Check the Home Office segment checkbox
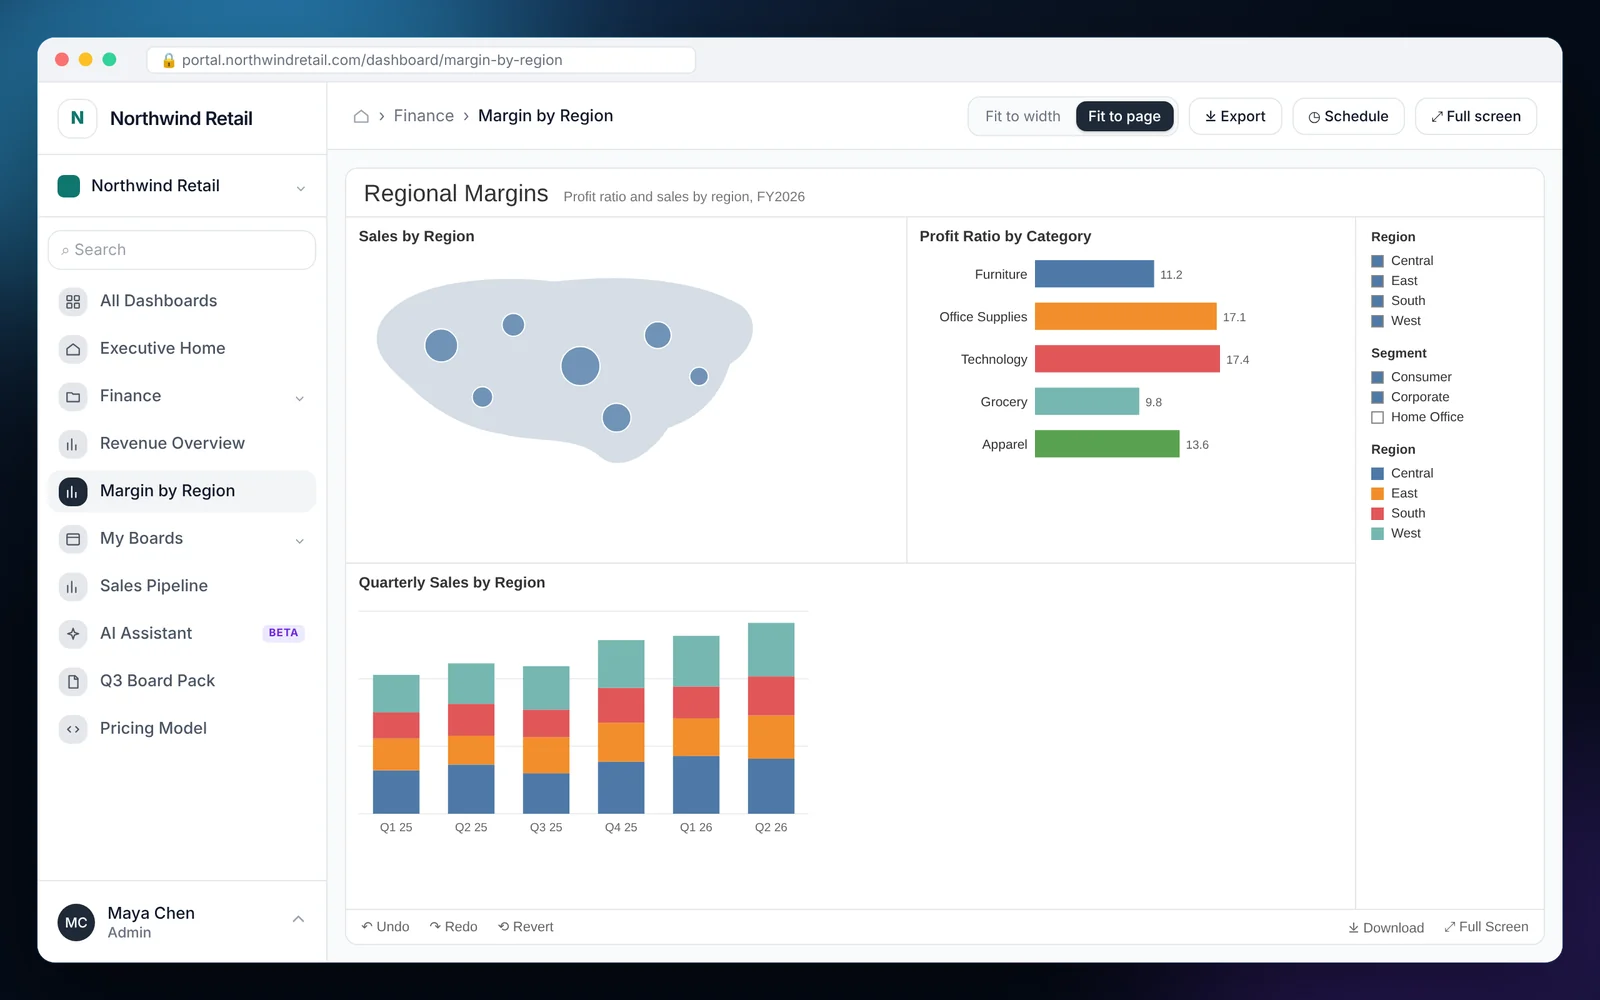1600x1000 pixels. coord(1377,417)
